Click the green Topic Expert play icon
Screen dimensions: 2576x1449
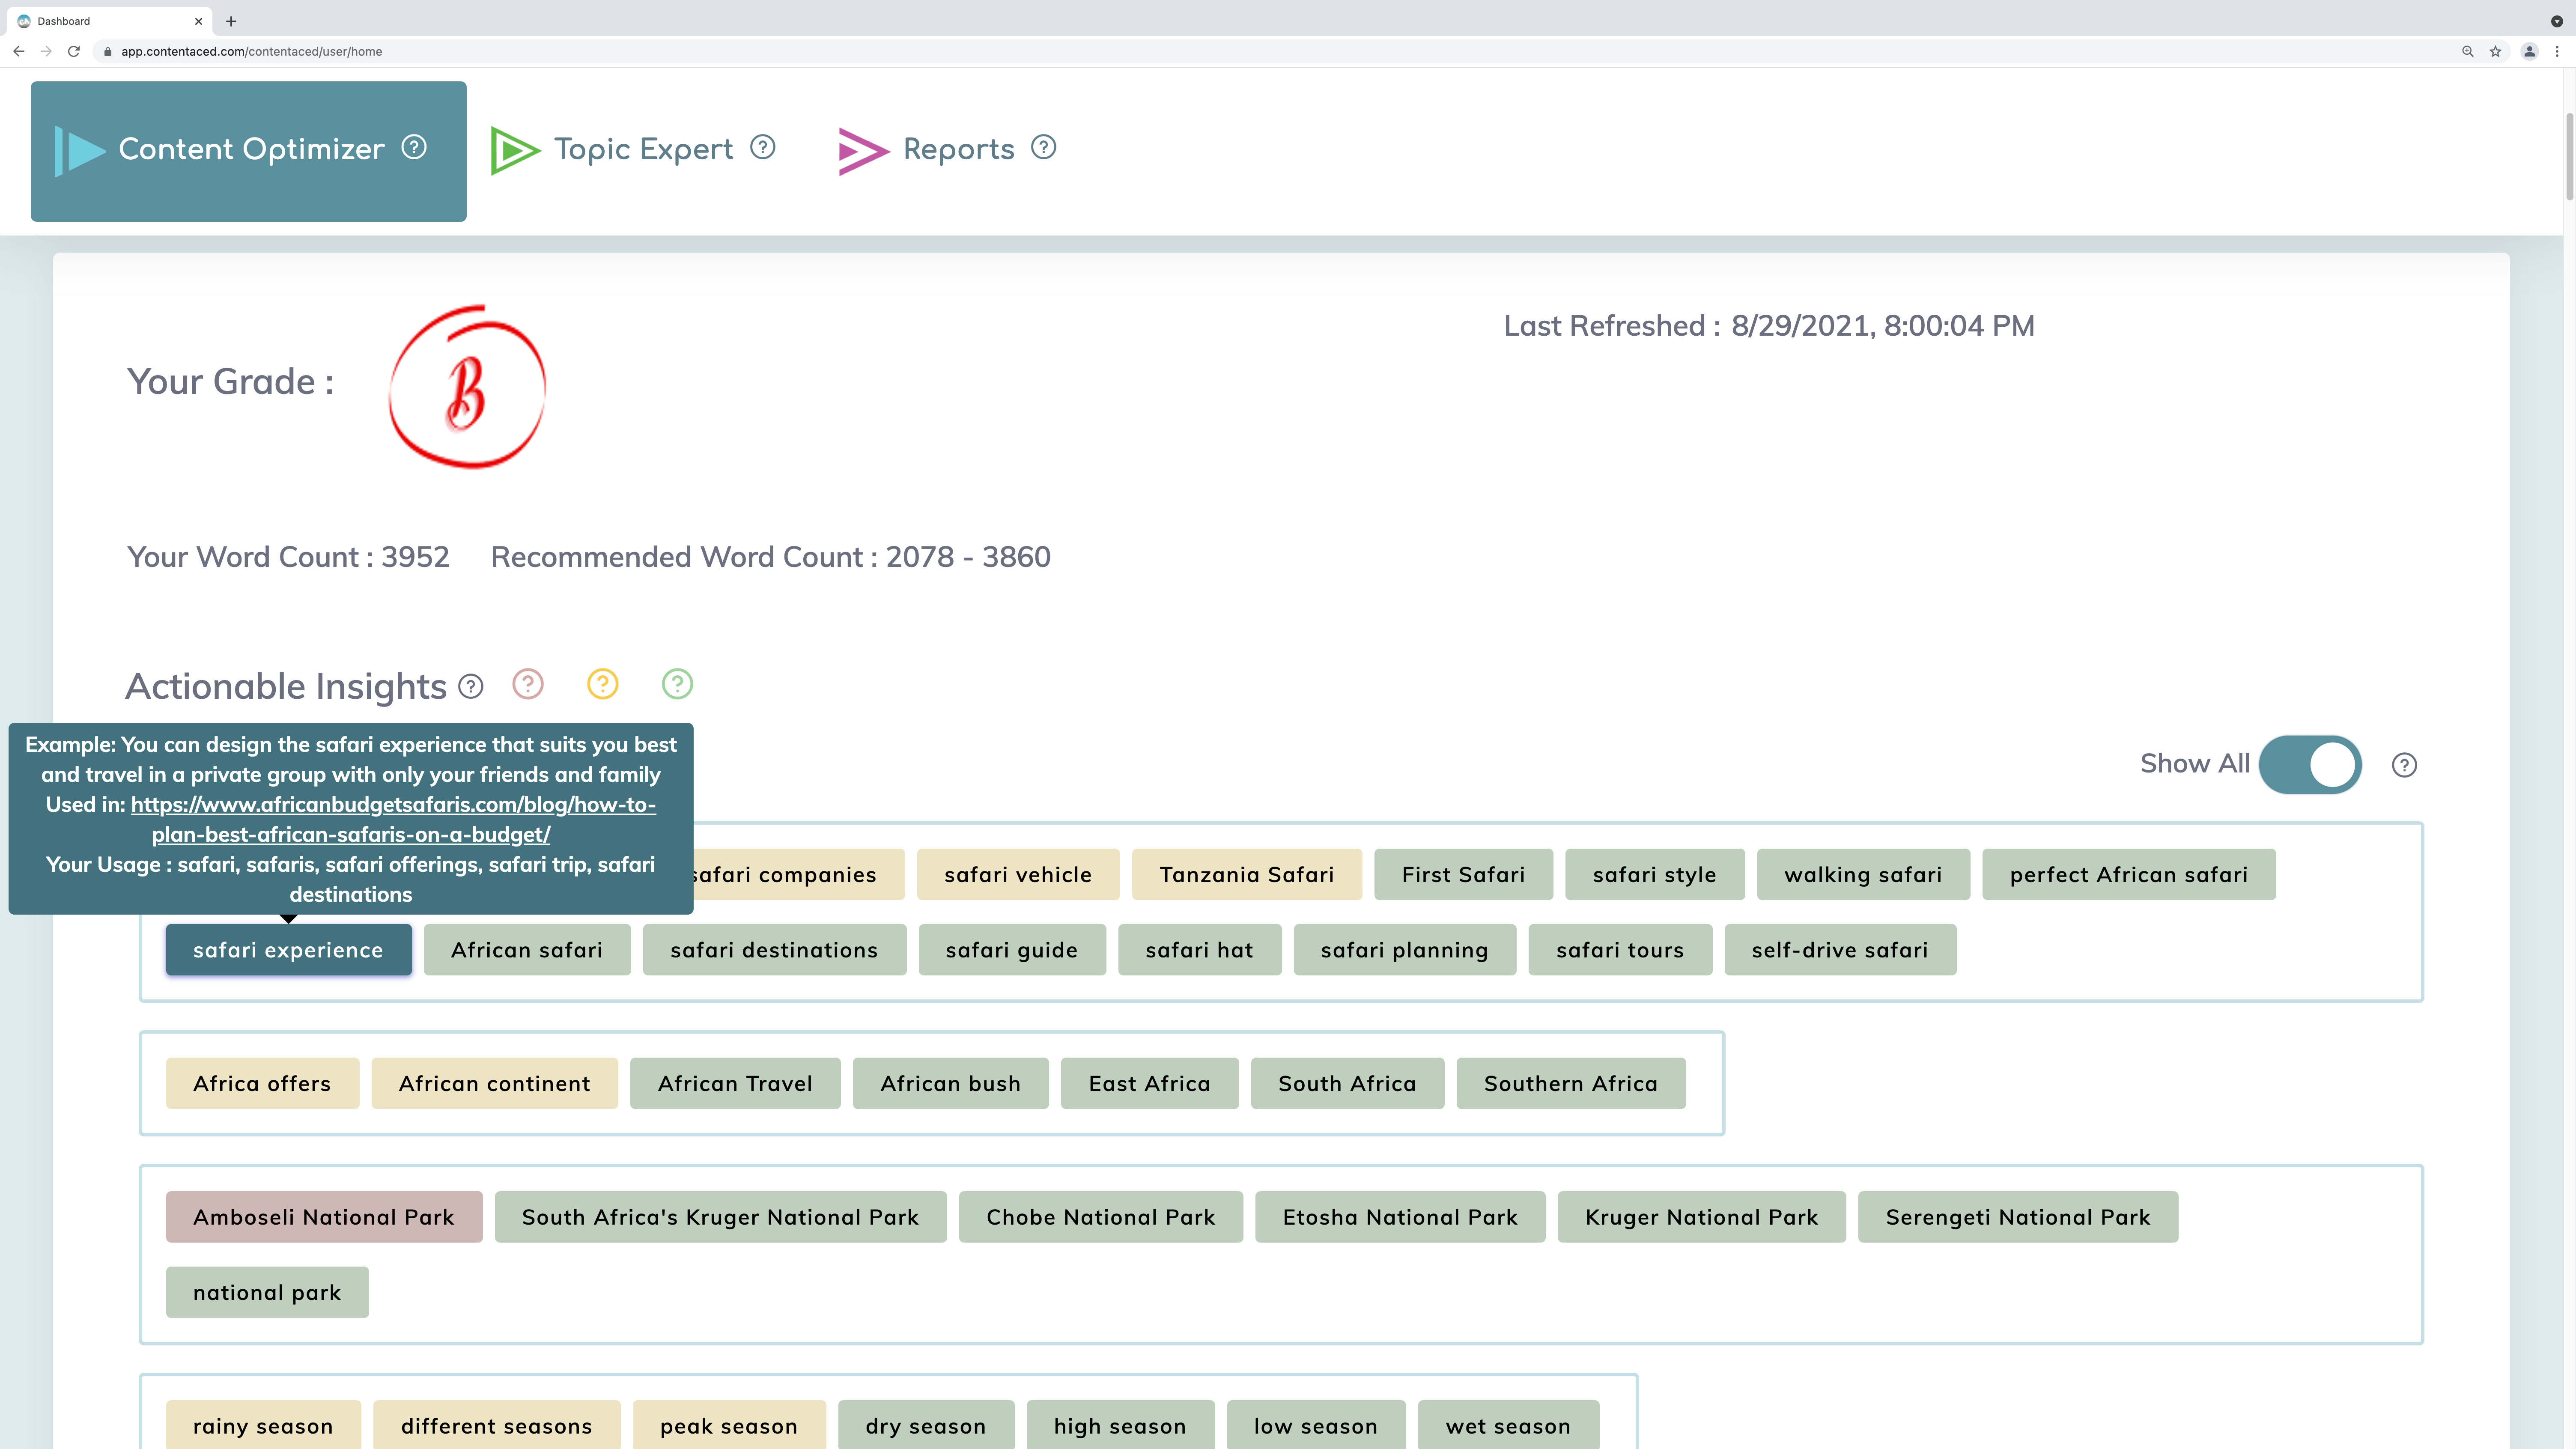(515, 151)
